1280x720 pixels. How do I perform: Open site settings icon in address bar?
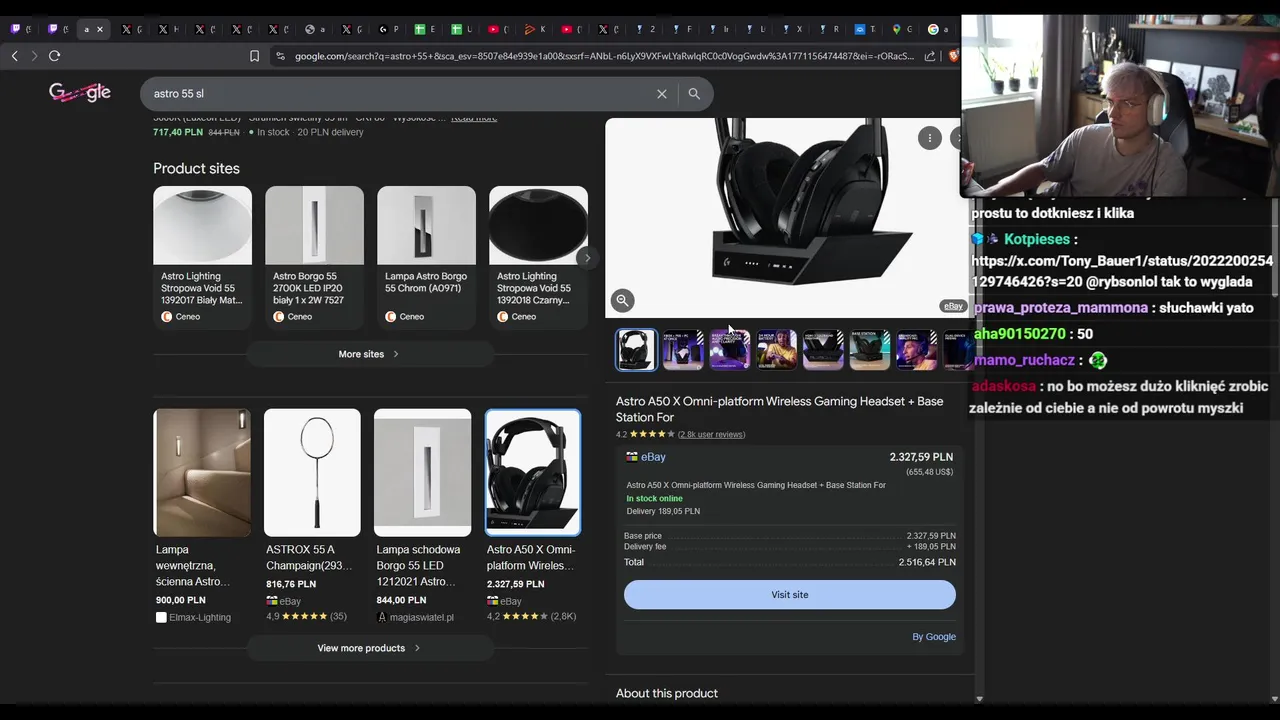point(280,56)
